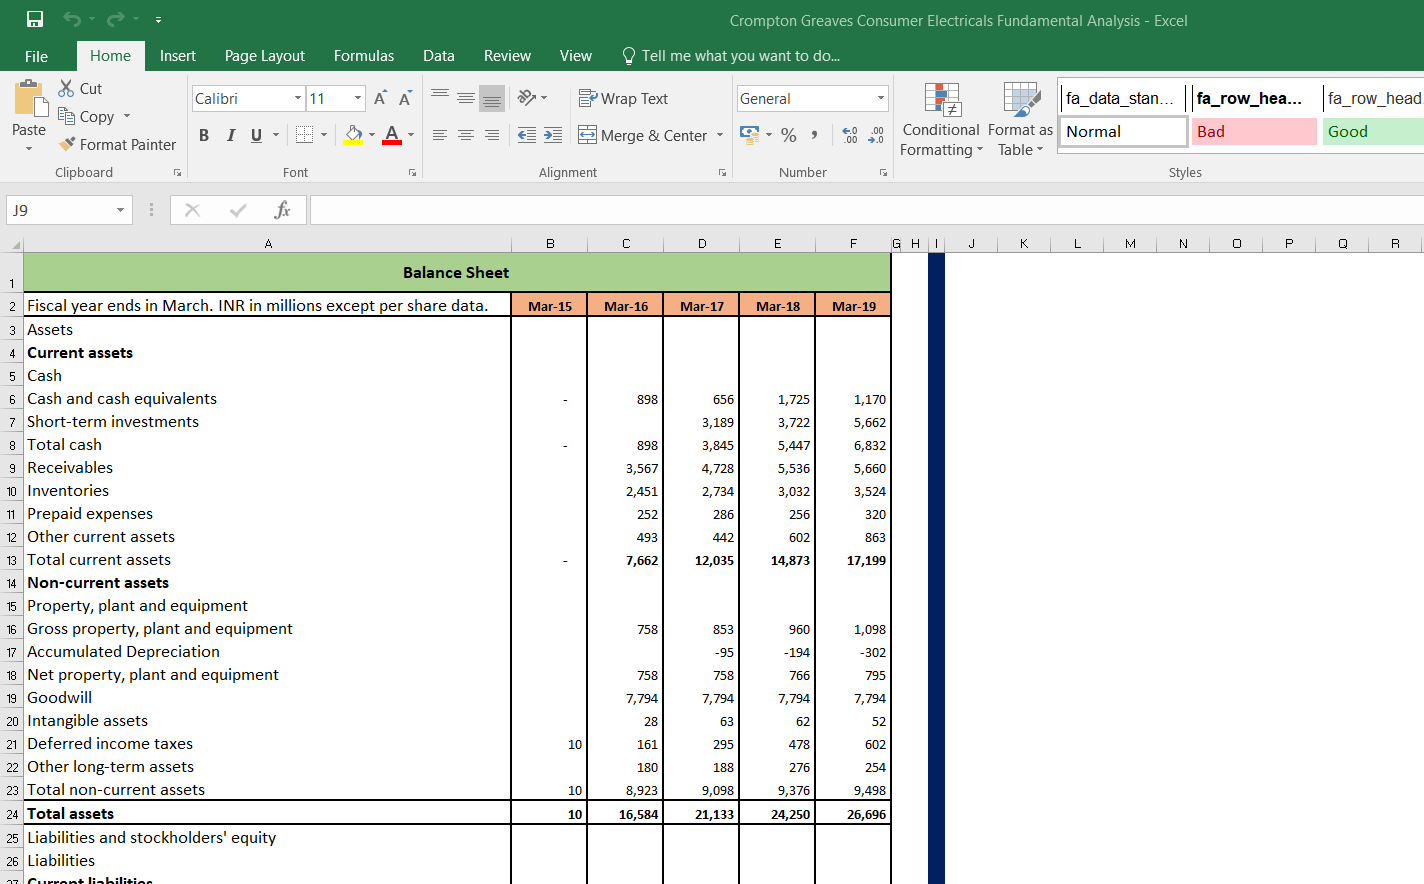Click the red Font Color button
The width and height of the screenshot is (1424, 884).
[x=392, y=135]
